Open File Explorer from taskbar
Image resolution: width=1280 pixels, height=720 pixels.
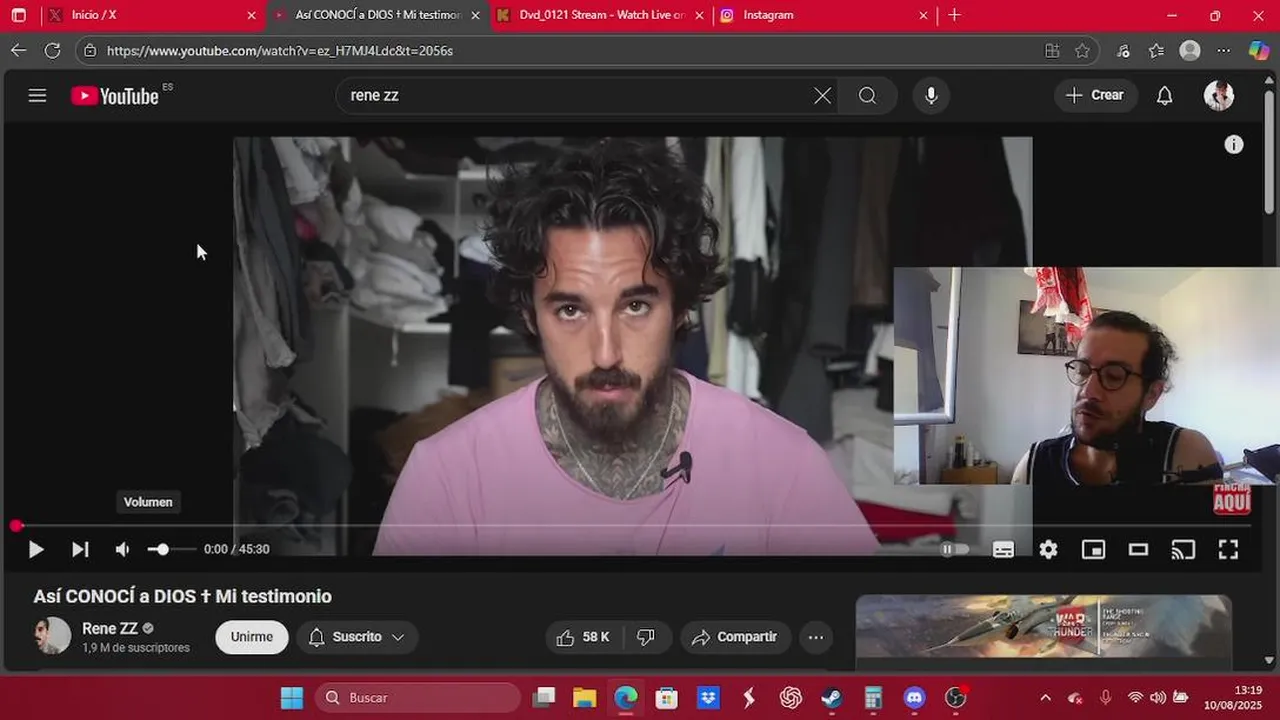pyautogui.click(x=584, y=697)
